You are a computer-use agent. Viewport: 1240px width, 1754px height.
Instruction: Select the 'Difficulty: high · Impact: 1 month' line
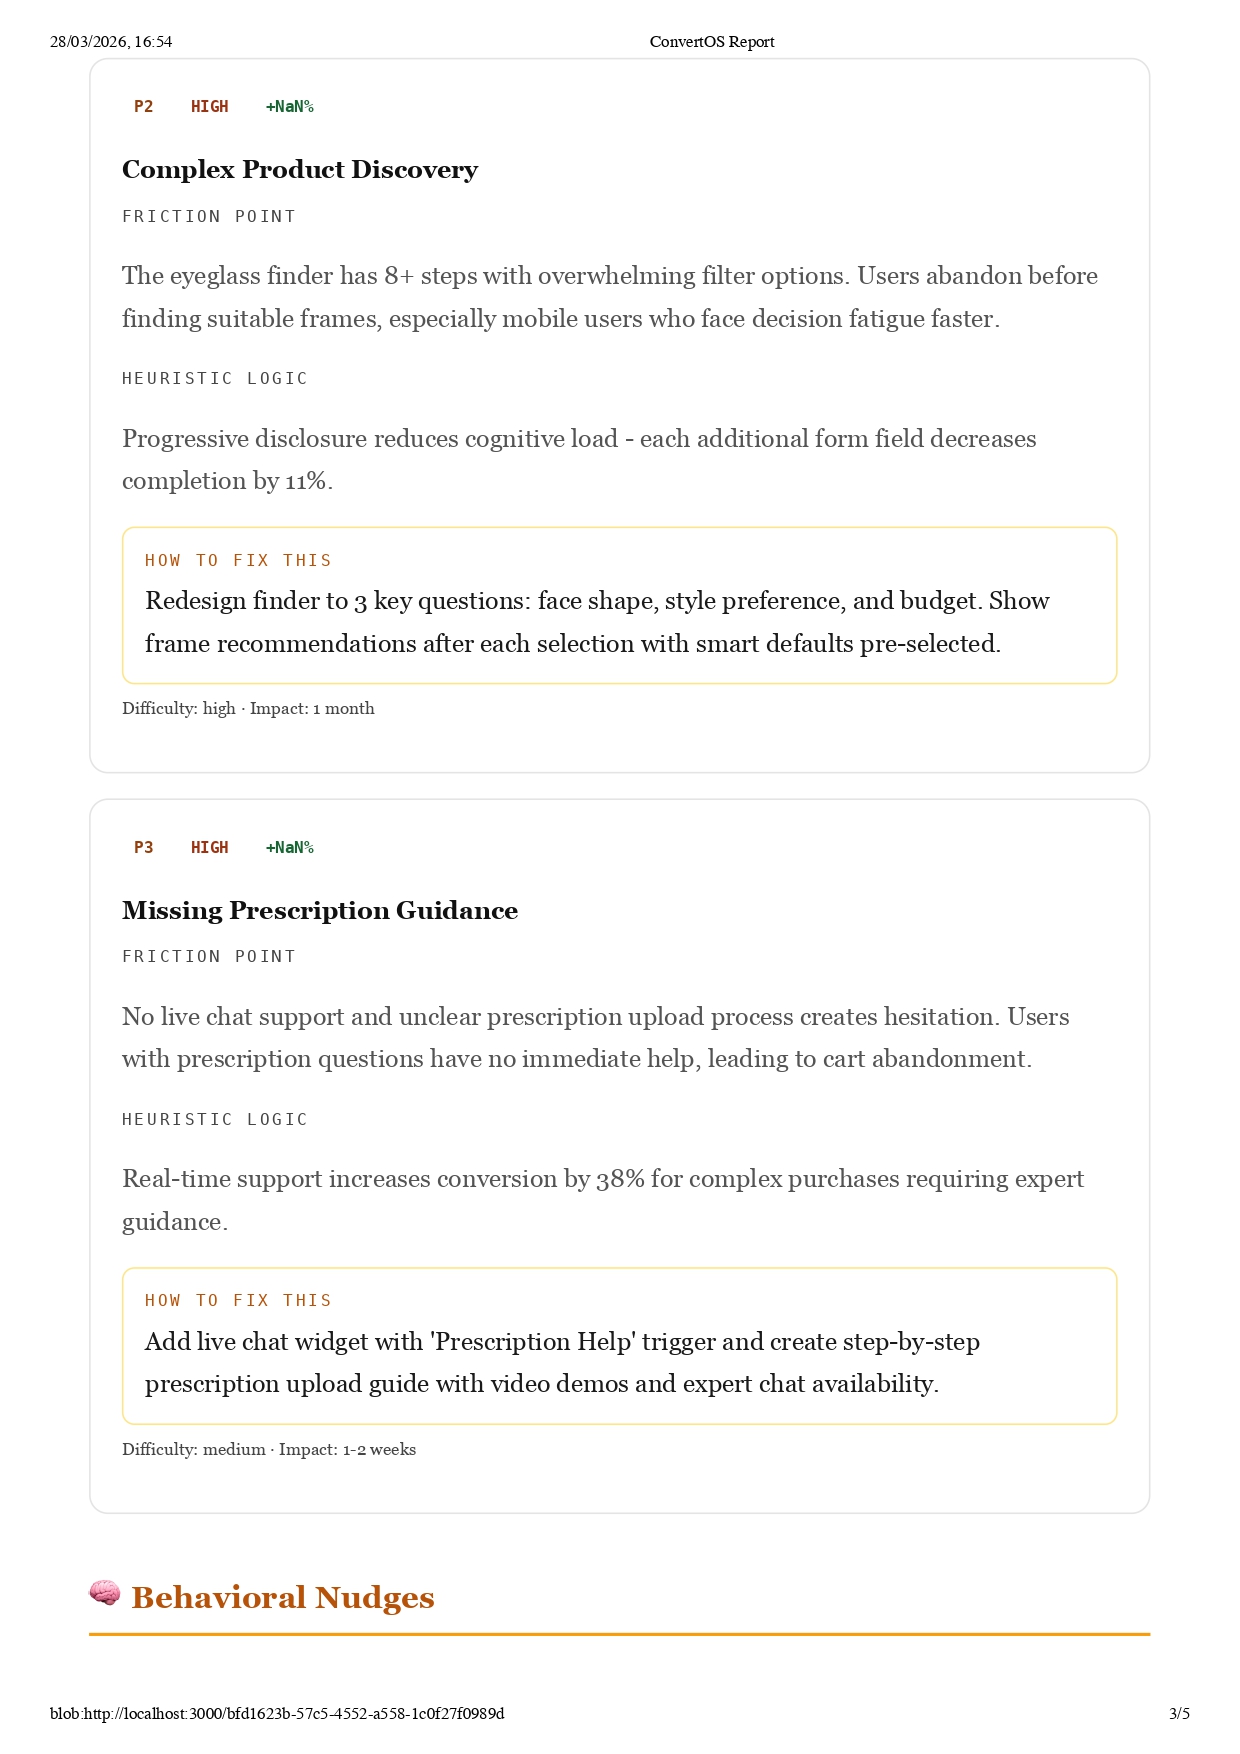click(248, 709)
